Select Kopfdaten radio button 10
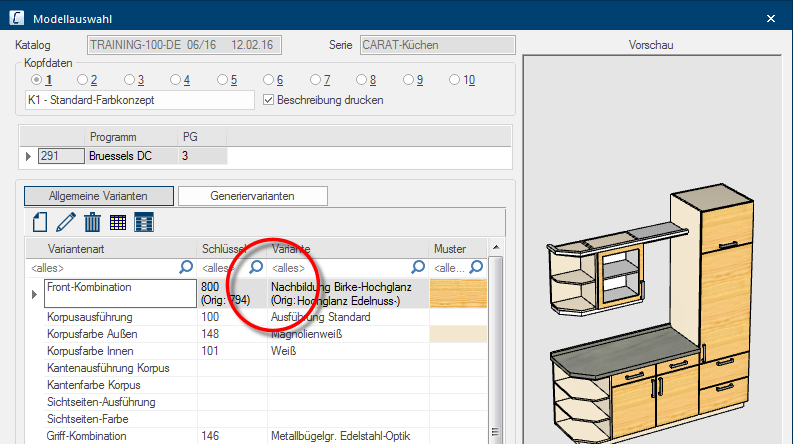 click(x=455, y=80)
